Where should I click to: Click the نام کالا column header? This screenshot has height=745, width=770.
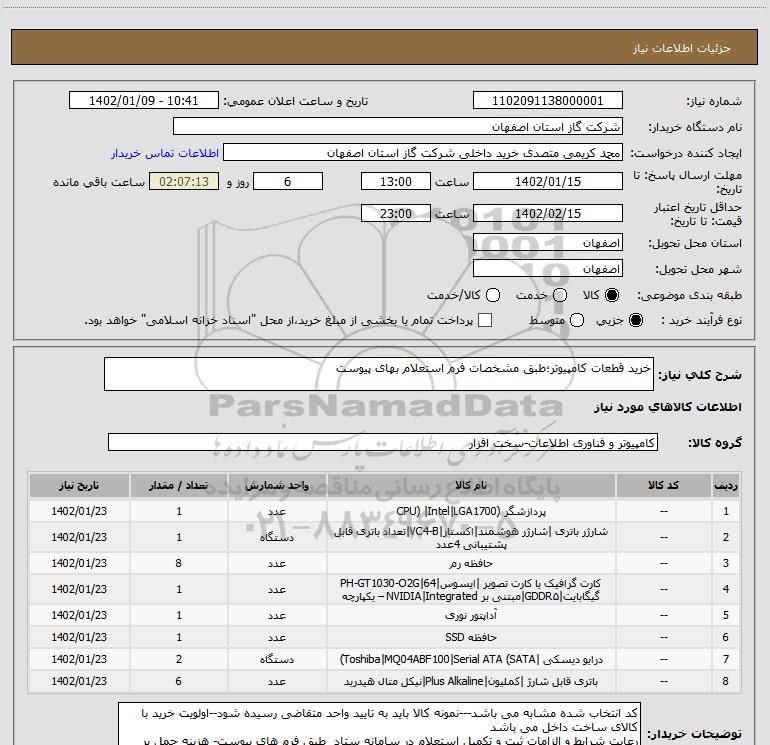click(471, 485)
